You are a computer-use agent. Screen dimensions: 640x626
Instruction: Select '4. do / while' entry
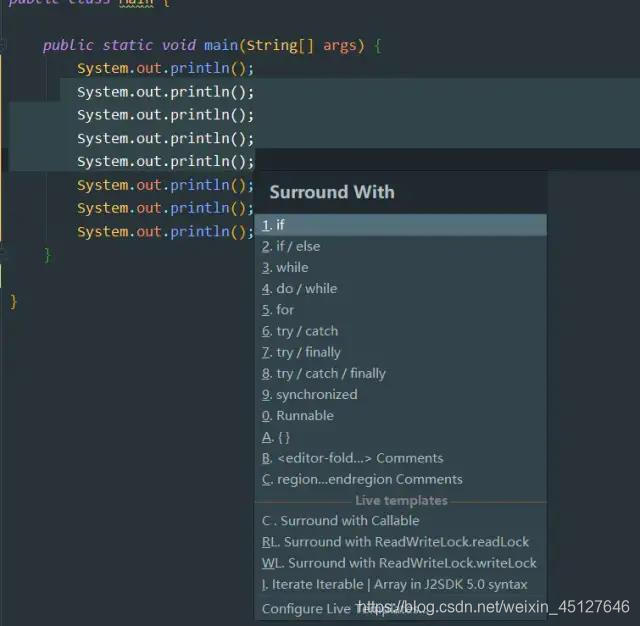click(x=400, y=289)
